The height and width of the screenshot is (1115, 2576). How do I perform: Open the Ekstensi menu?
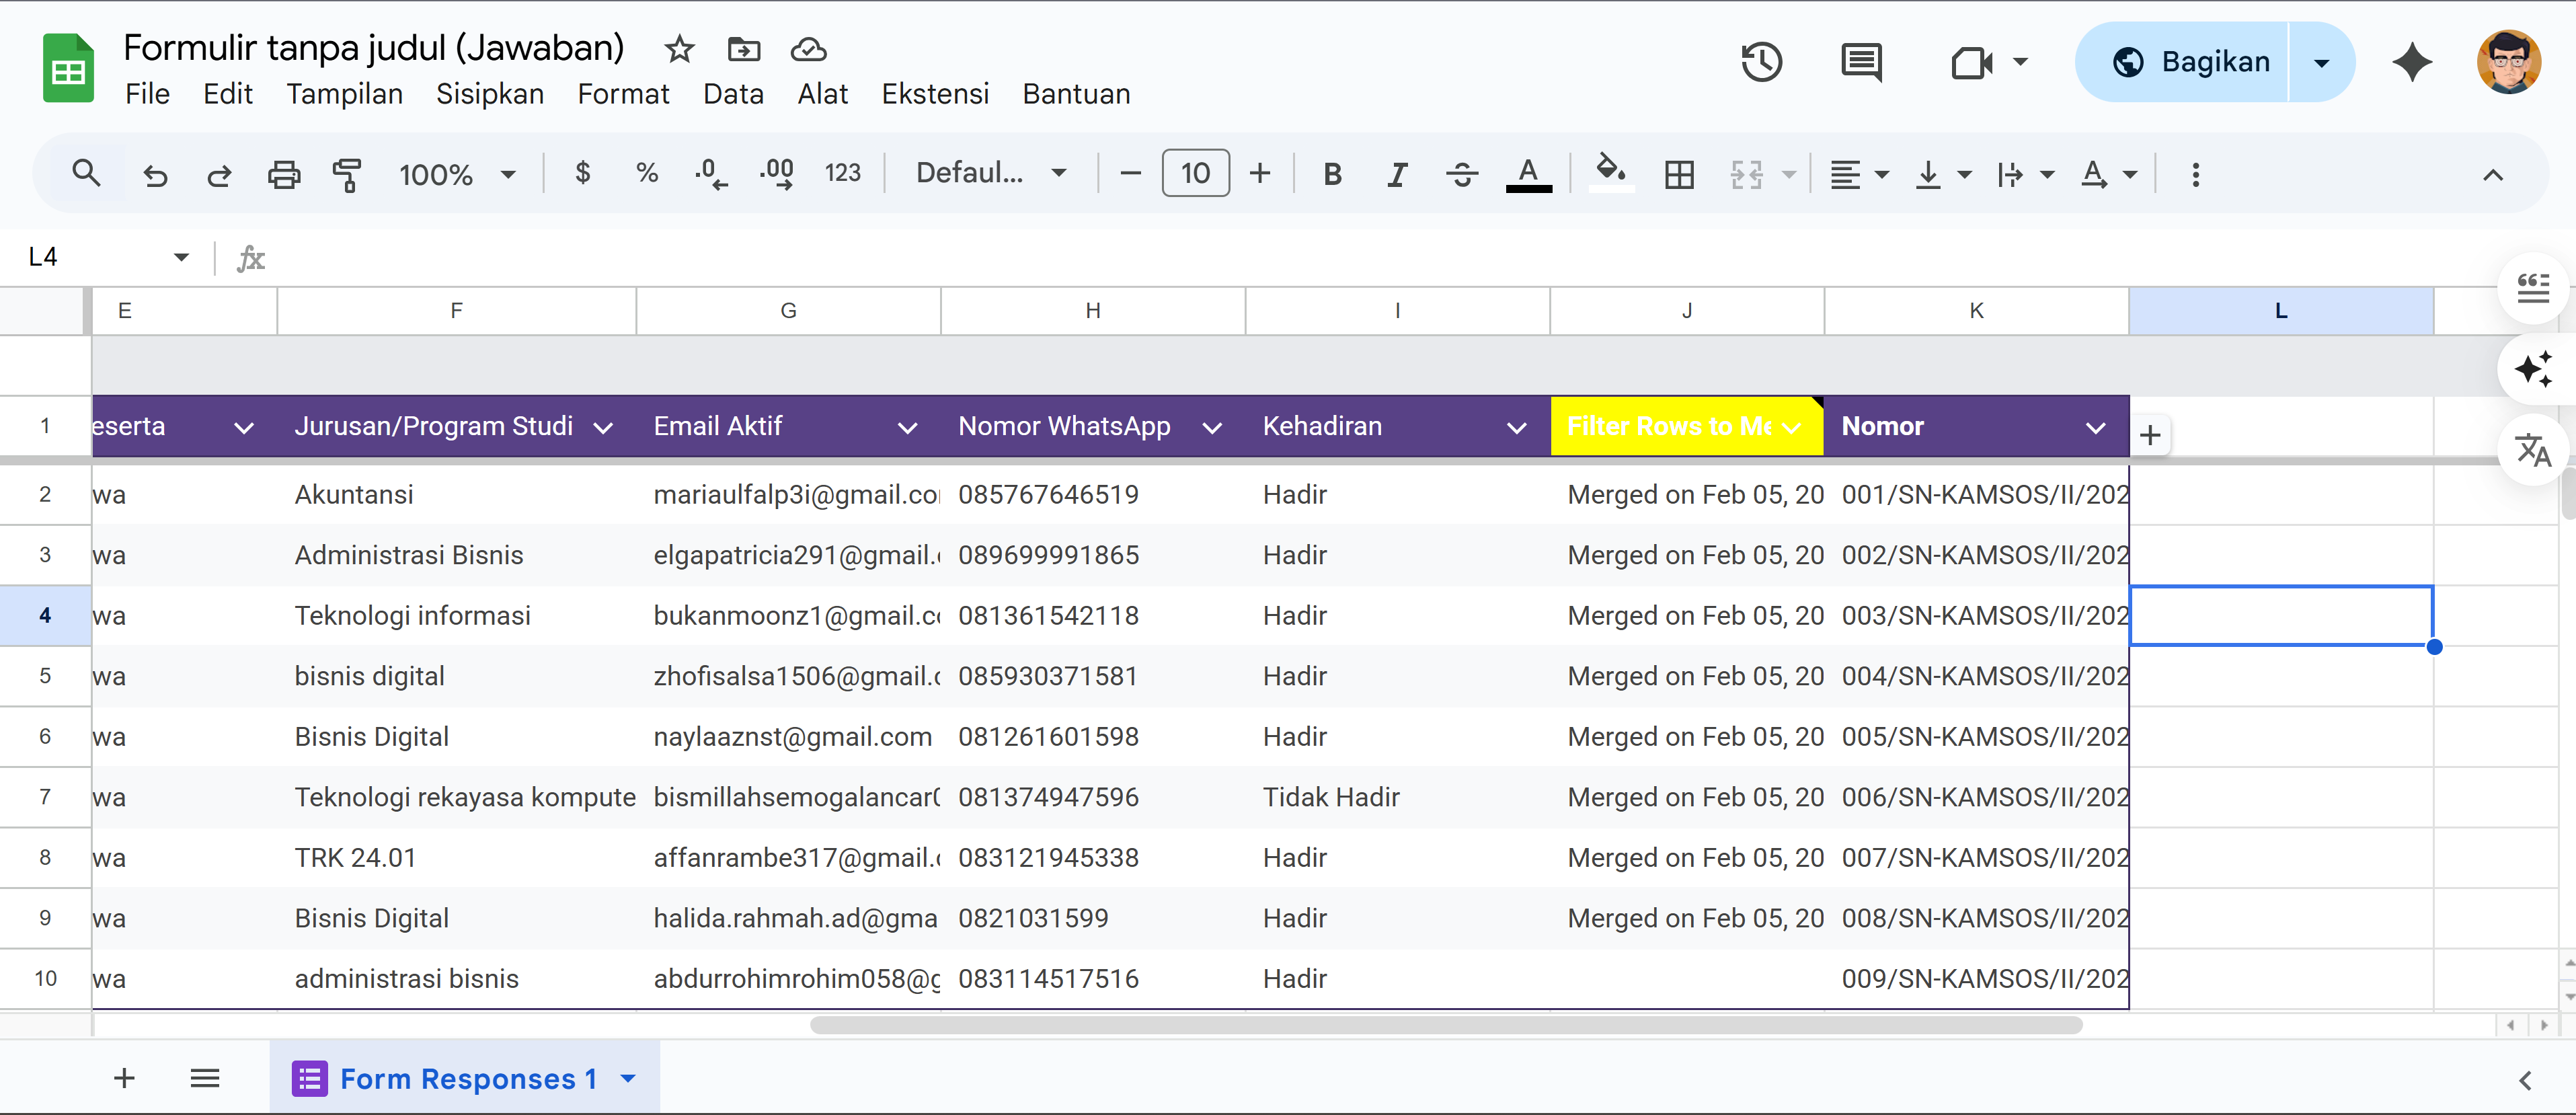(x=934, y=94)
